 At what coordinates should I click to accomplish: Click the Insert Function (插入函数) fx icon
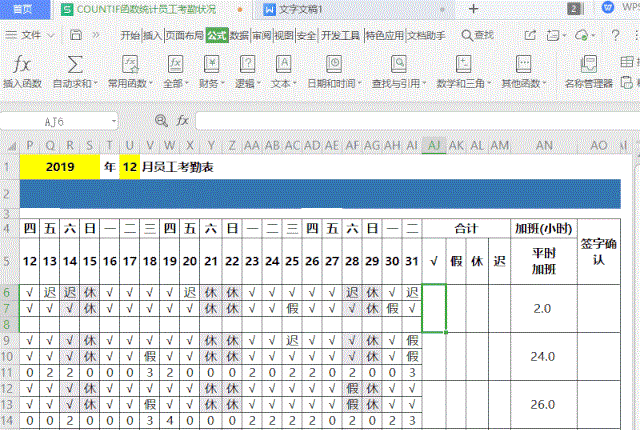coord(22,64)
